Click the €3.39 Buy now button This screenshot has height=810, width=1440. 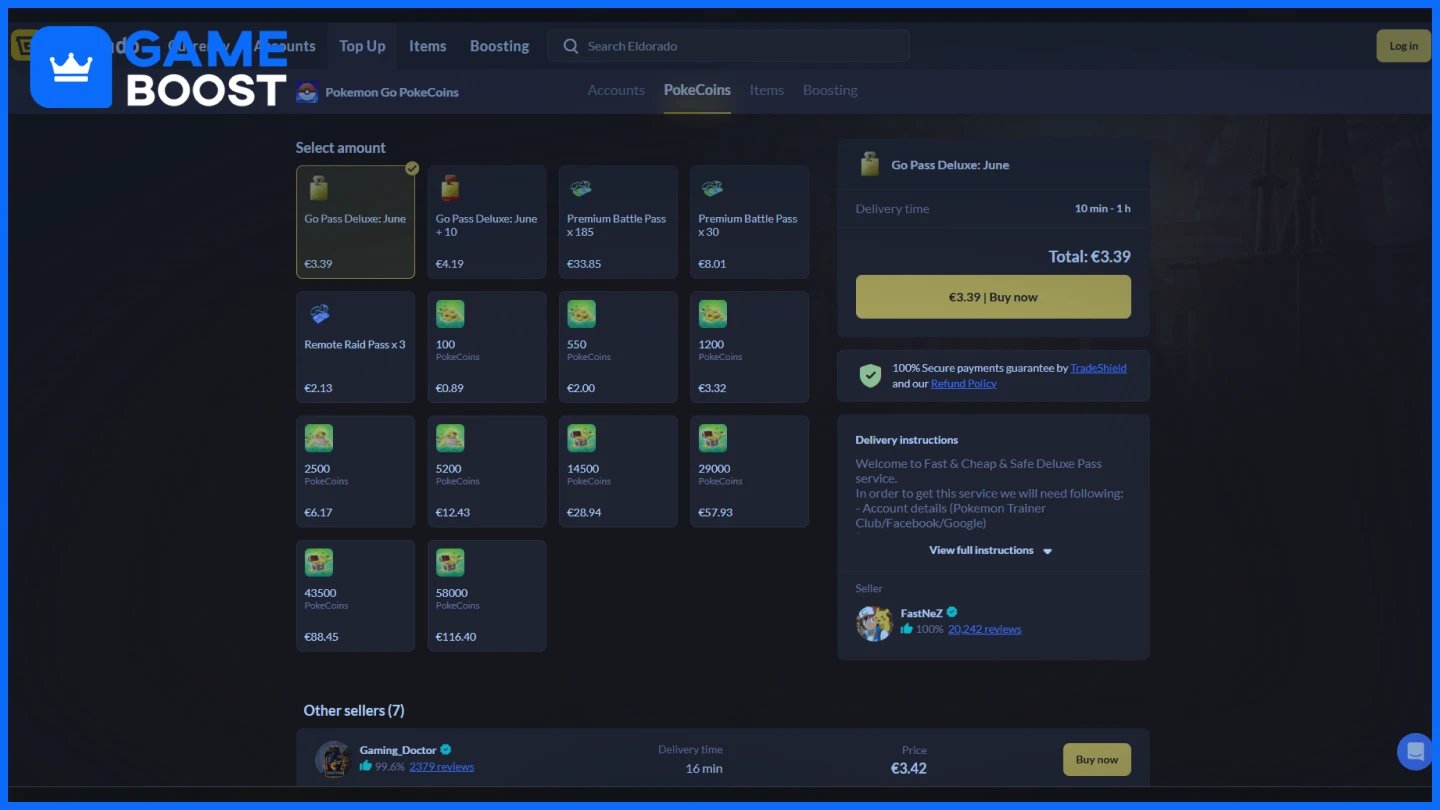click(993, 297)
